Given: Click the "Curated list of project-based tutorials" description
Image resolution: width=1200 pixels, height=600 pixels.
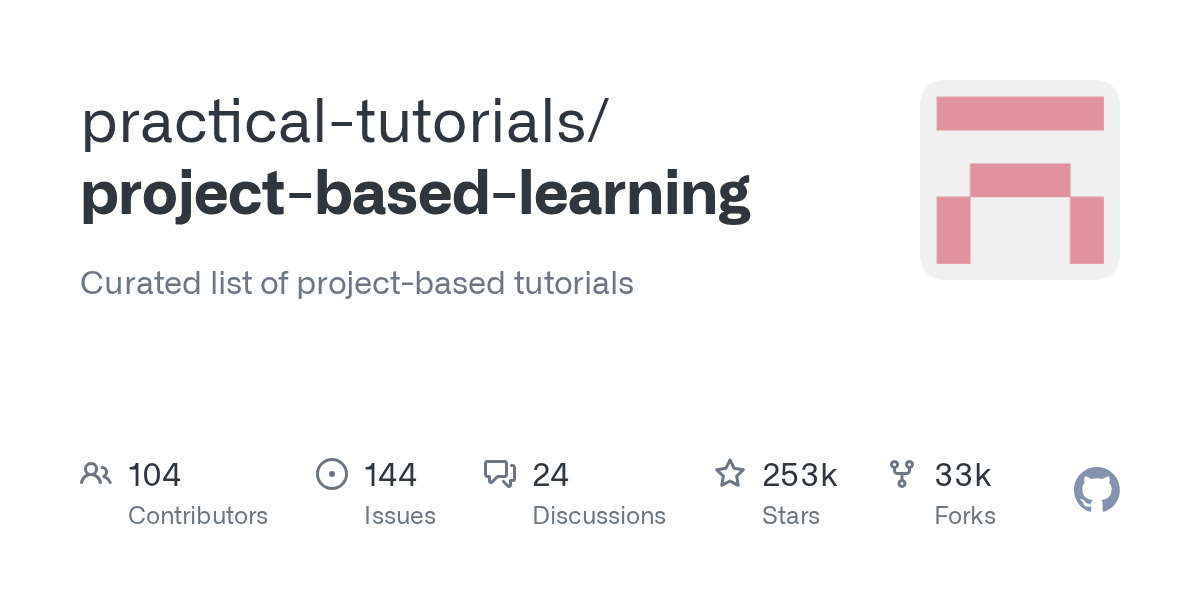Looking at the screenshot, I should [x=357, y=283].
